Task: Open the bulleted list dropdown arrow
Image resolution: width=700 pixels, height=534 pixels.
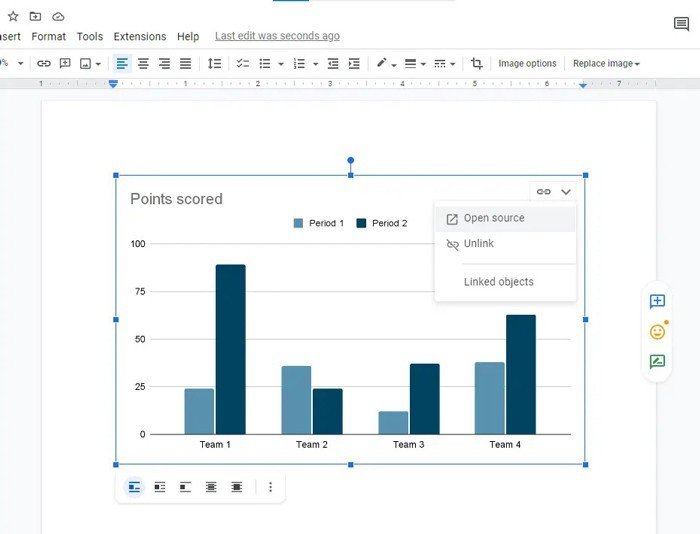Action: [281, 63]
